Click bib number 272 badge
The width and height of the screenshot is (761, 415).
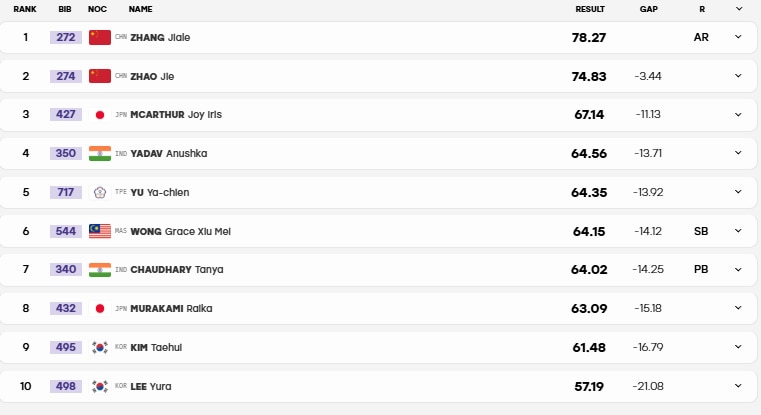coord(66,37)
